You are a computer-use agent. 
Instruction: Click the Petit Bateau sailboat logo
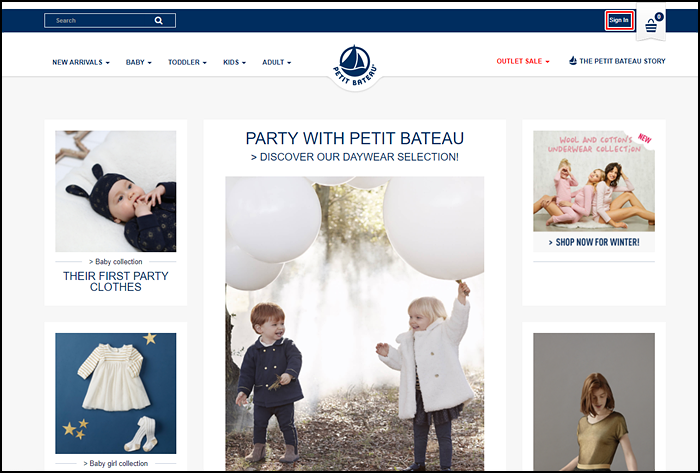[355, 66]
